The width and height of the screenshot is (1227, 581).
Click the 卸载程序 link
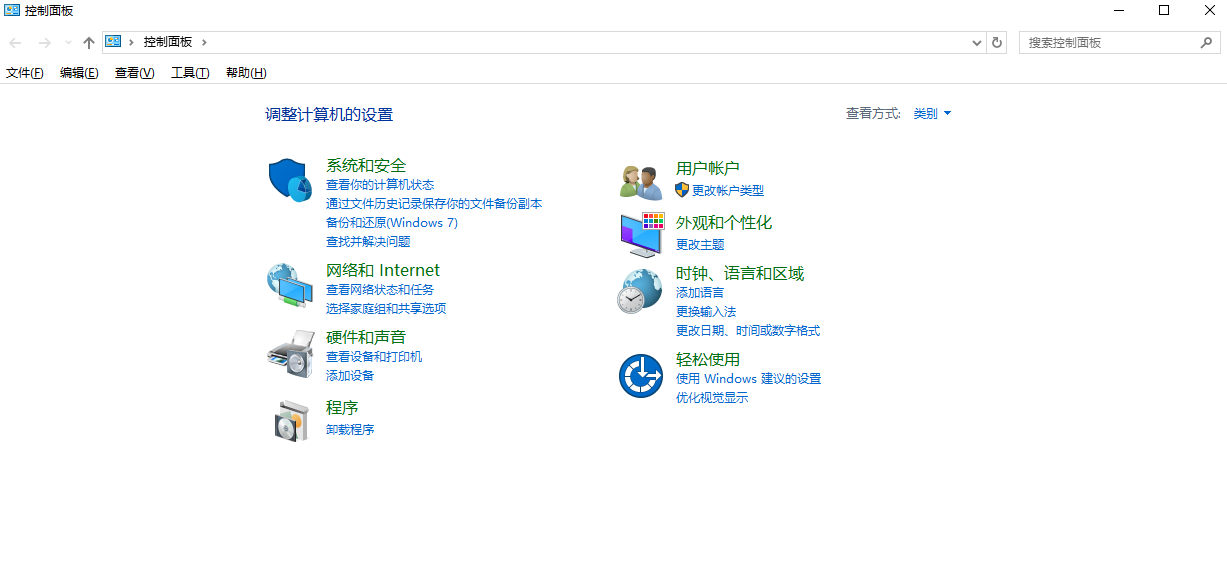click(x=350, y=429)
